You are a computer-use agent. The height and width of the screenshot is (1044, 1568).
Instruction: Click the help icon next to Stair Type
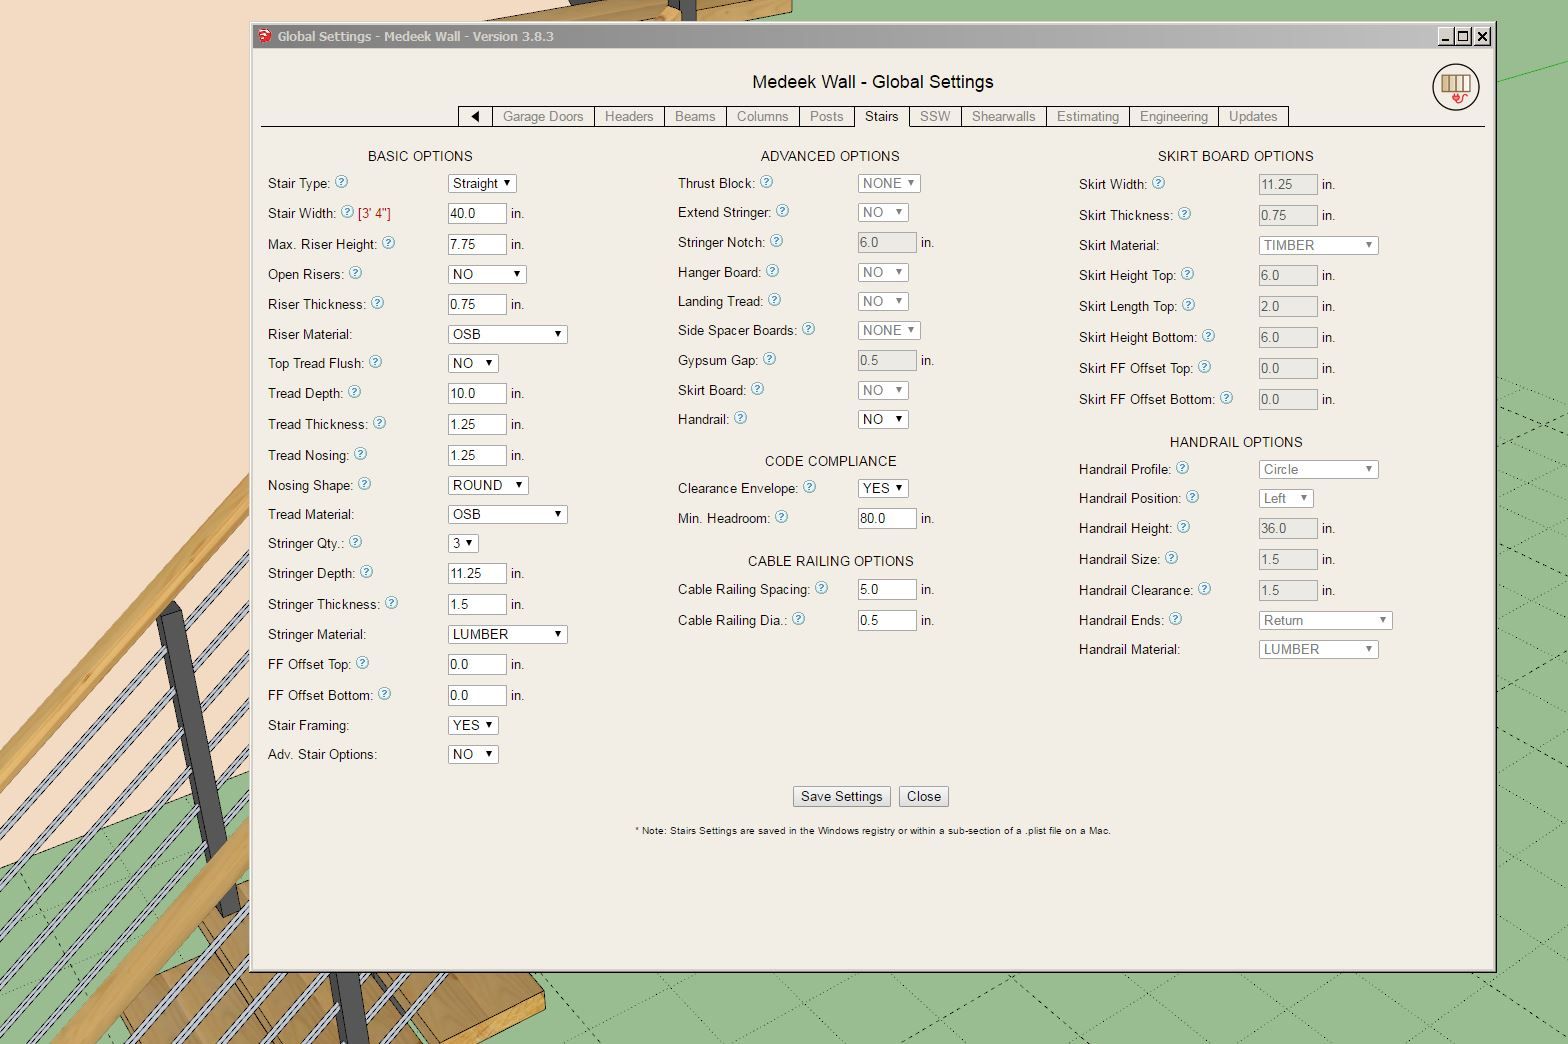tap(341, 182)
